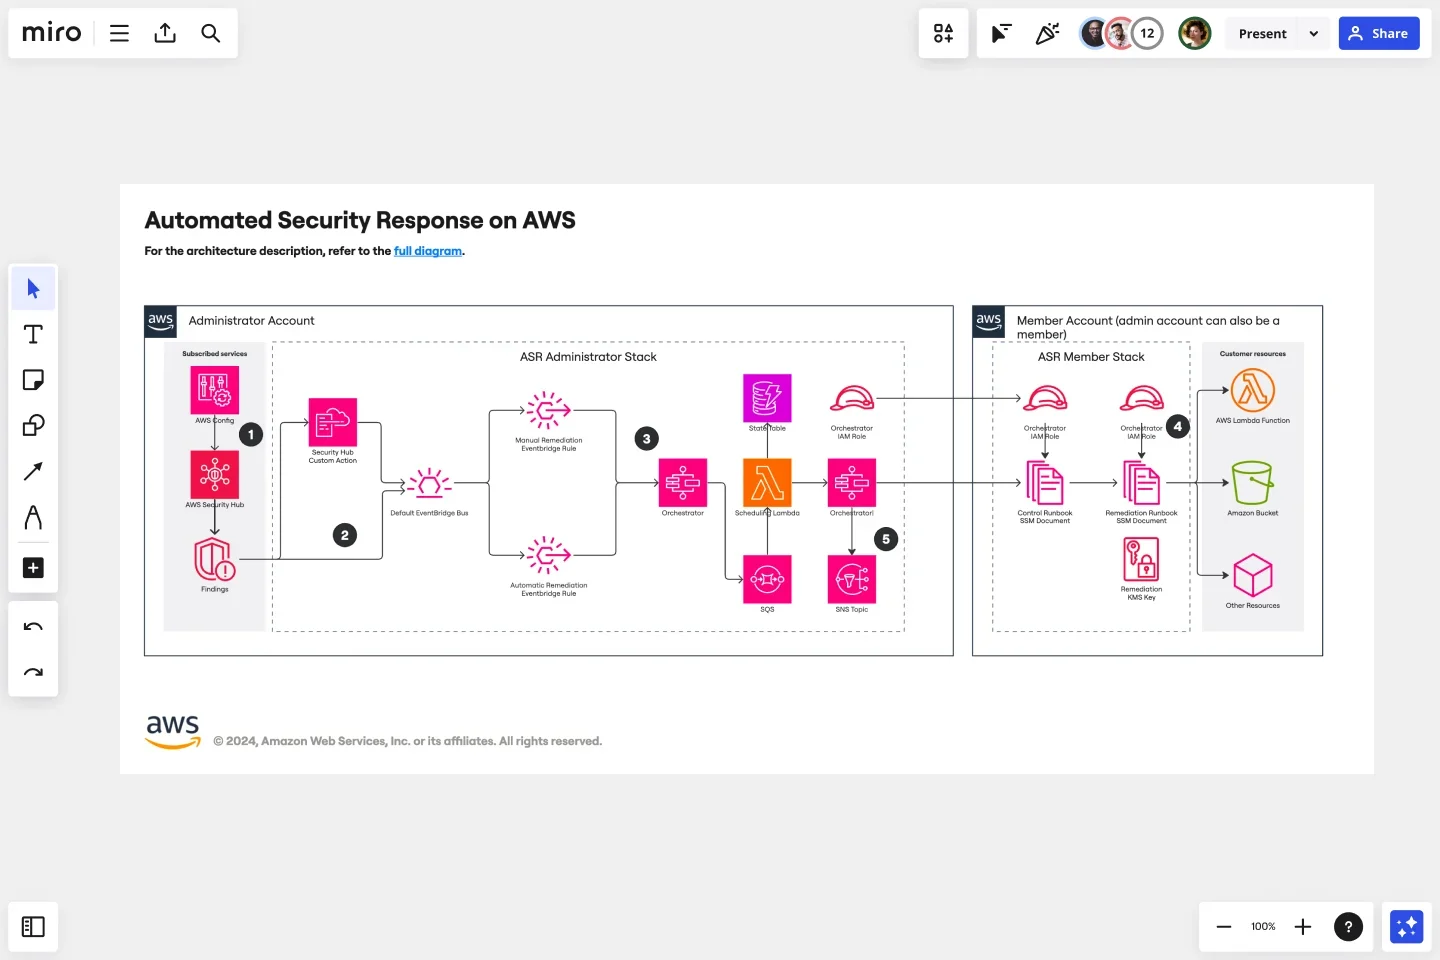The width and height of the screenshot is (1440, 960).
Task: Click the export board icon
Action: (x=165, y=33)
